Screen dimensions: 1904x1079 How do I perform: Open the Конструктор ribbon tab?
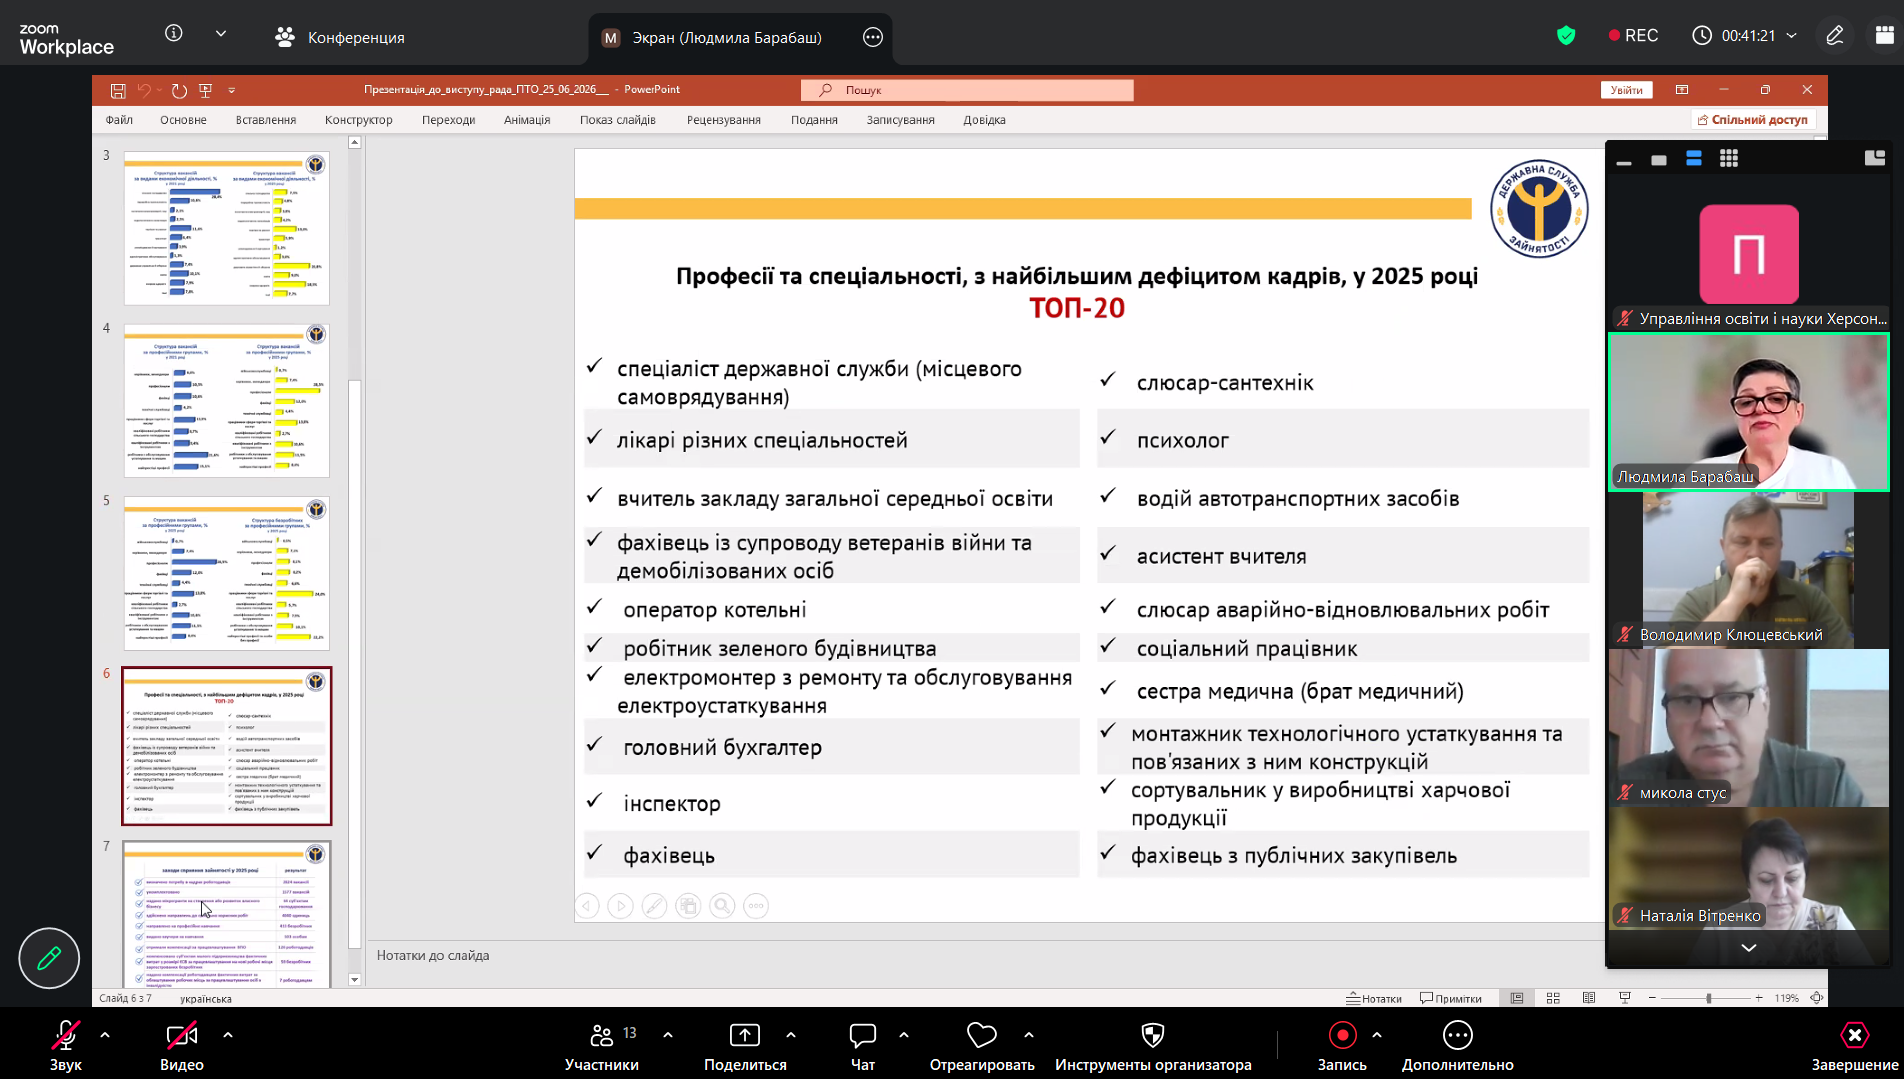[x=359, y=120]
